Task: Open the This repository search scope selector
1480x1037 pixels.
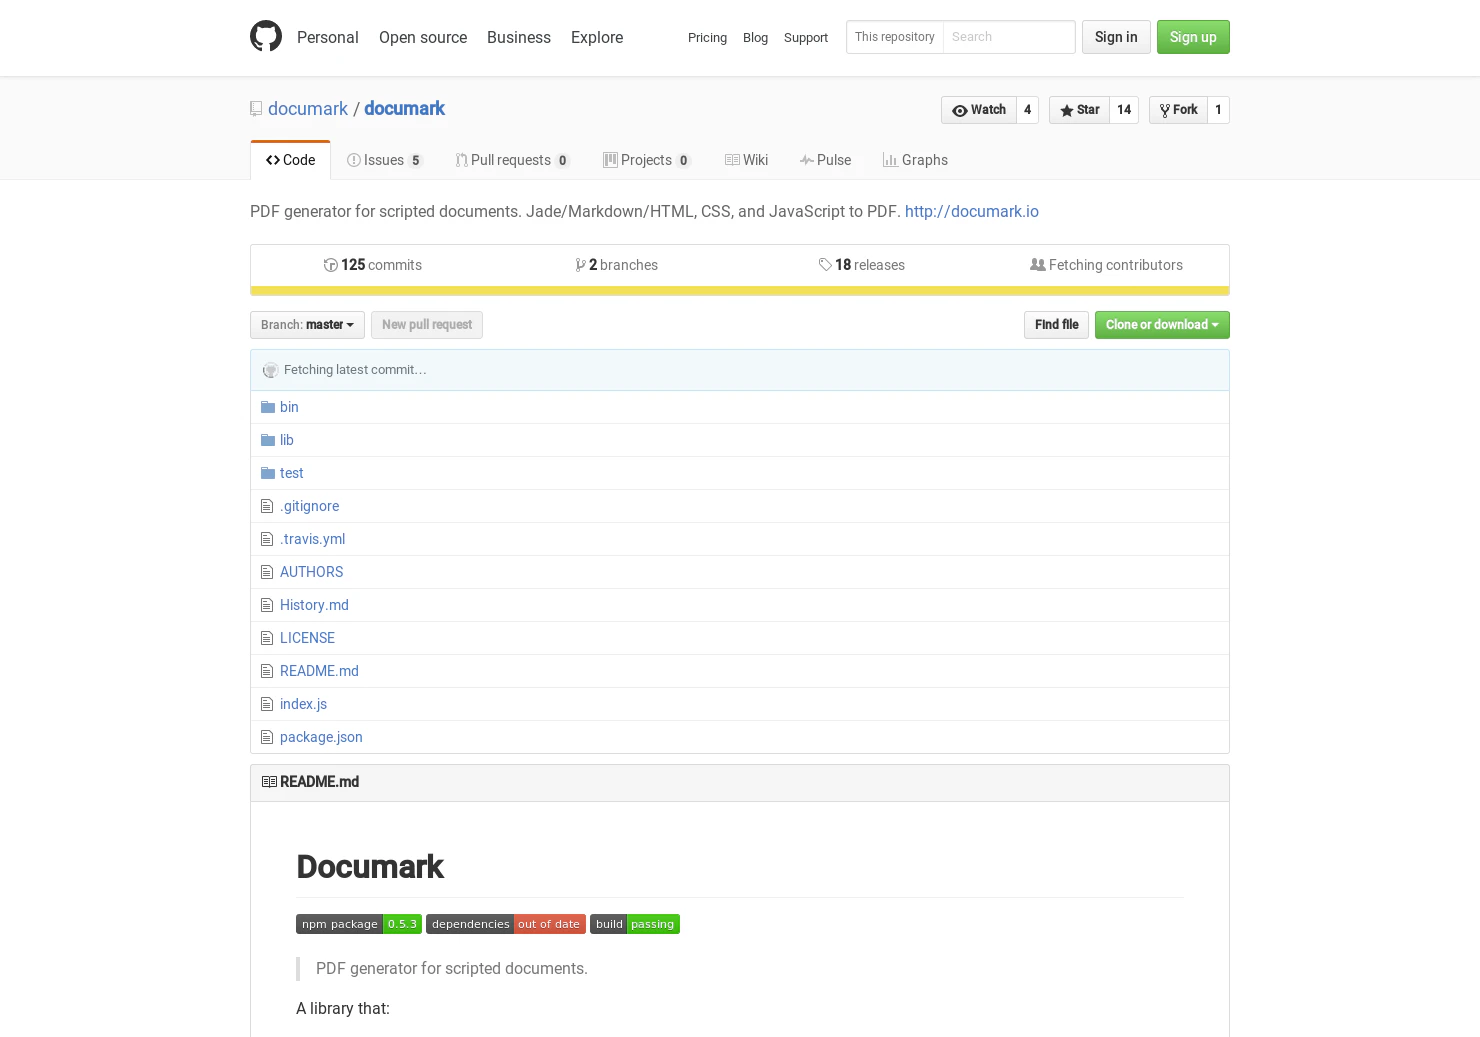Action: tap(894, 37)
